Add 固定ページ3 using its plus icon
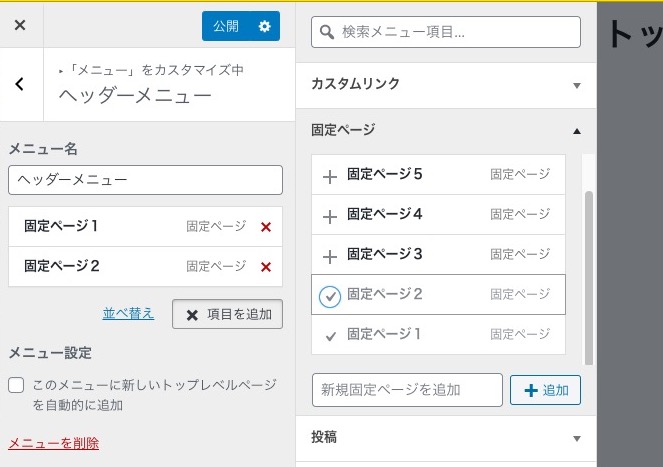Image resolution: width=663 pixels, height=467 pixels. pos(330,255)
